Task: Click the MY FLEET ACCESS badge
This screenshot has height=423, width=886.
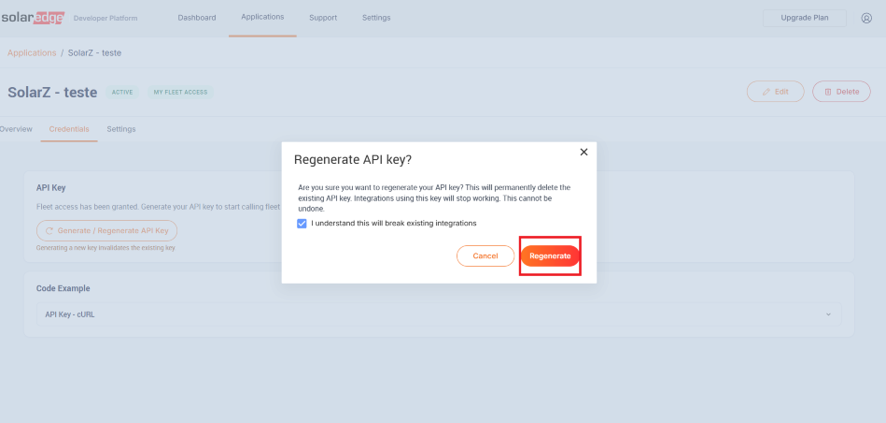Action: pos(181,92)
